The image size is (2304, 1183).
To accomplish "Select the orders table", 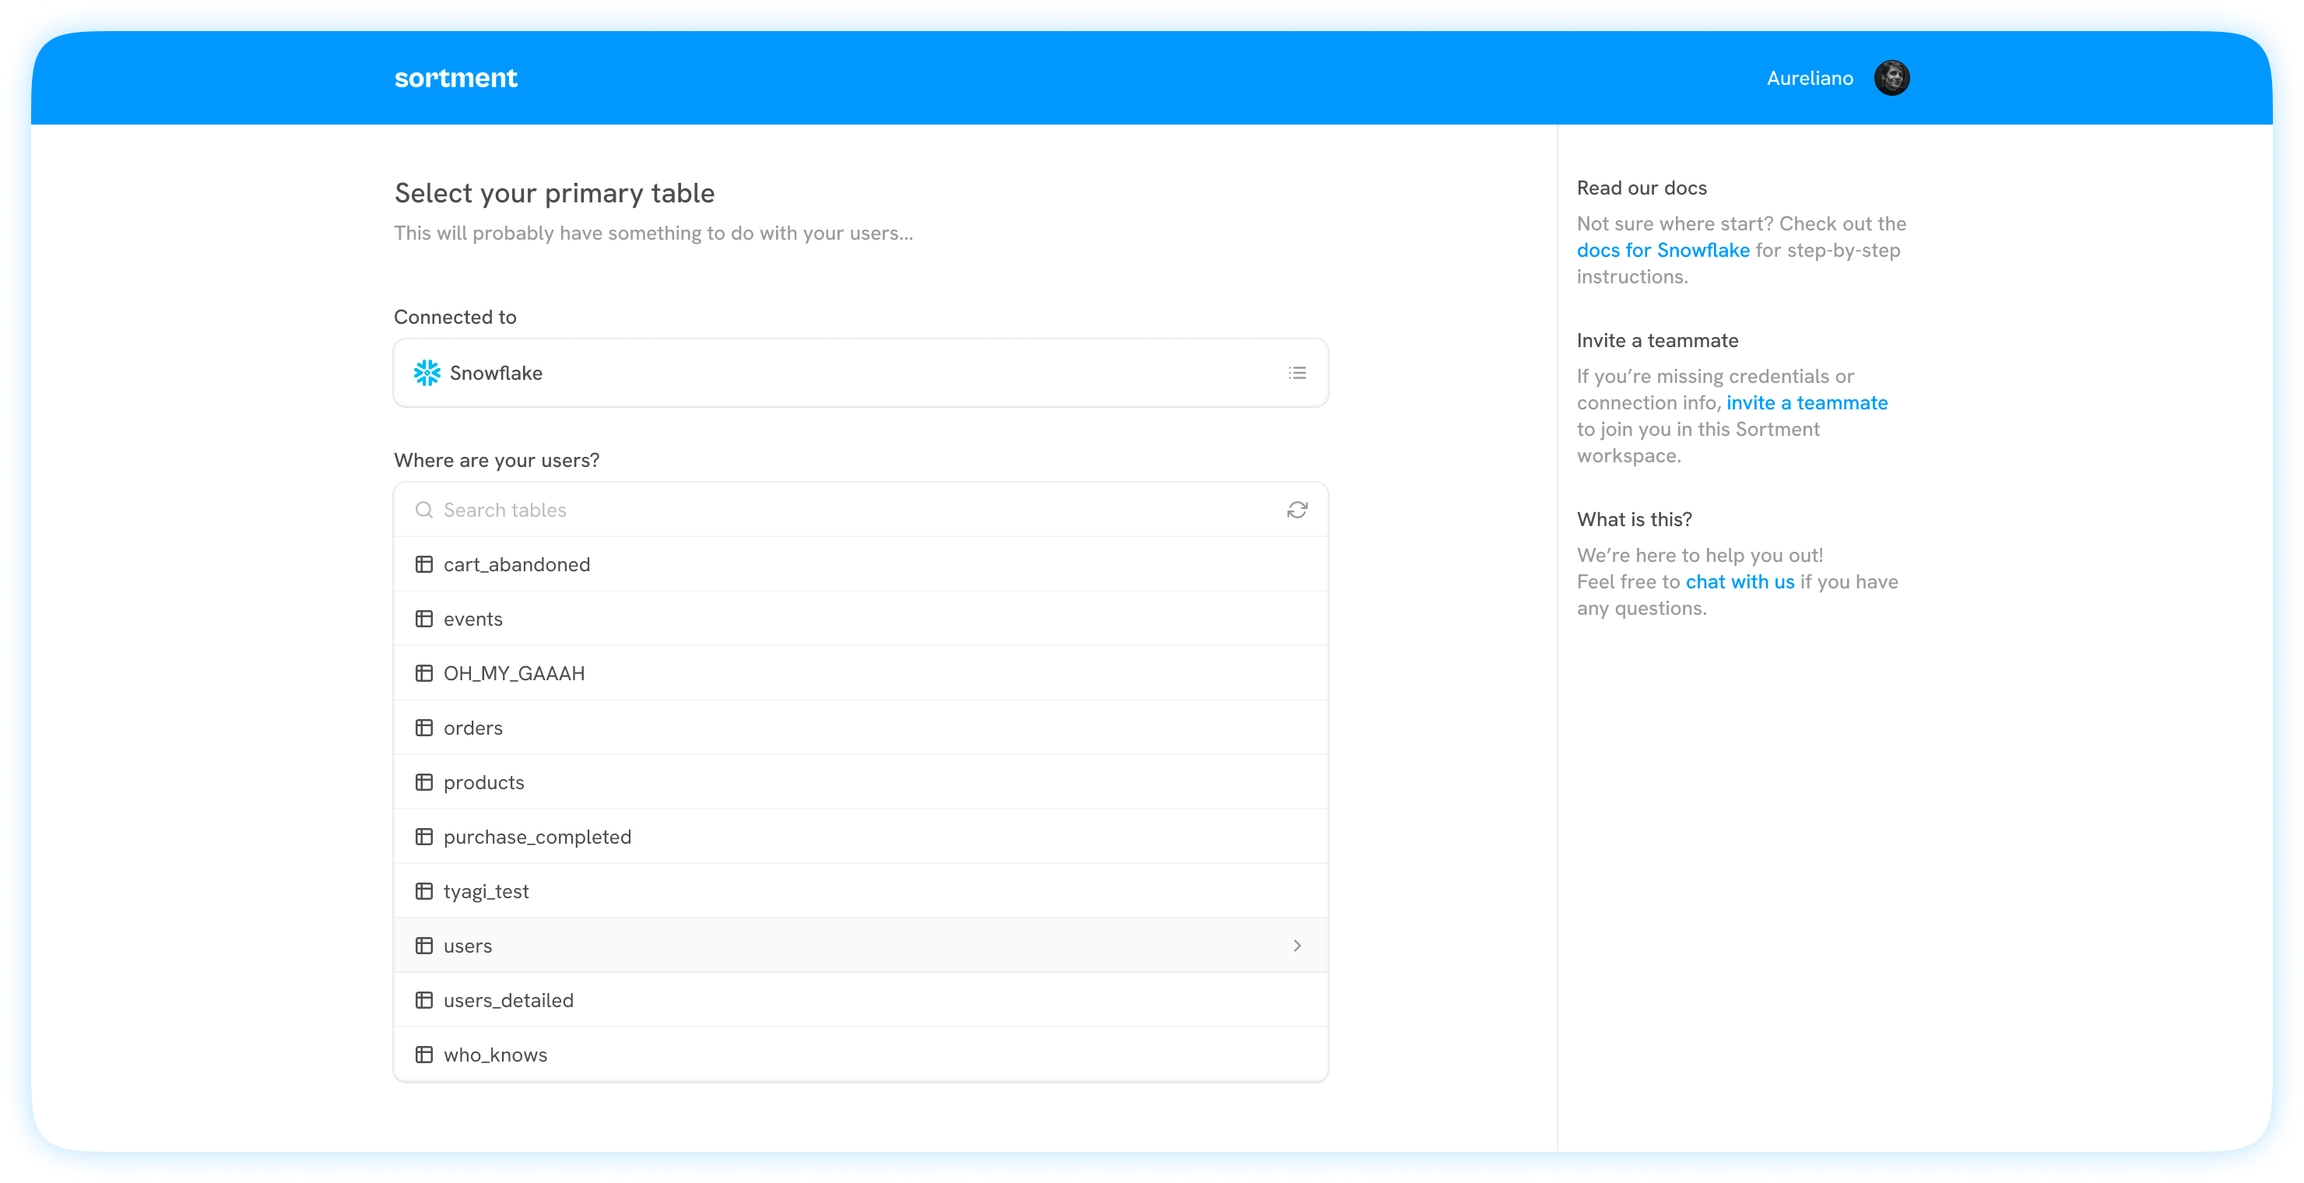I will click(x=473, y=728).
